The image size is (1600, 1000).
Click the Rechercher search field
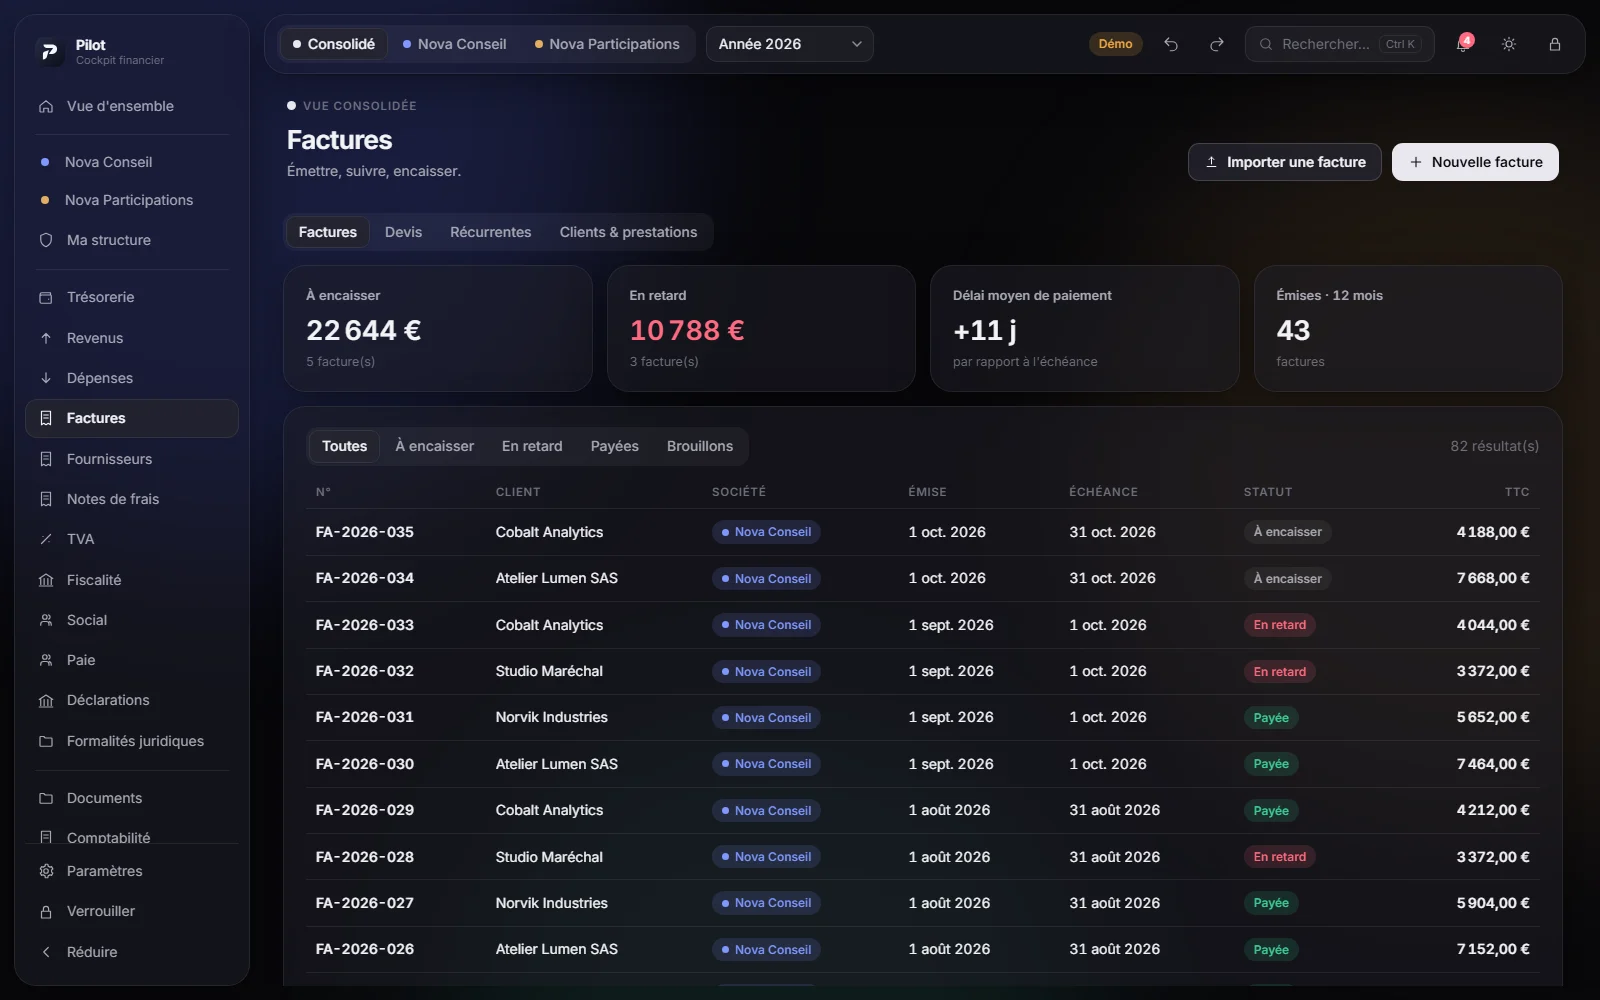click(x=1339, y=44)
